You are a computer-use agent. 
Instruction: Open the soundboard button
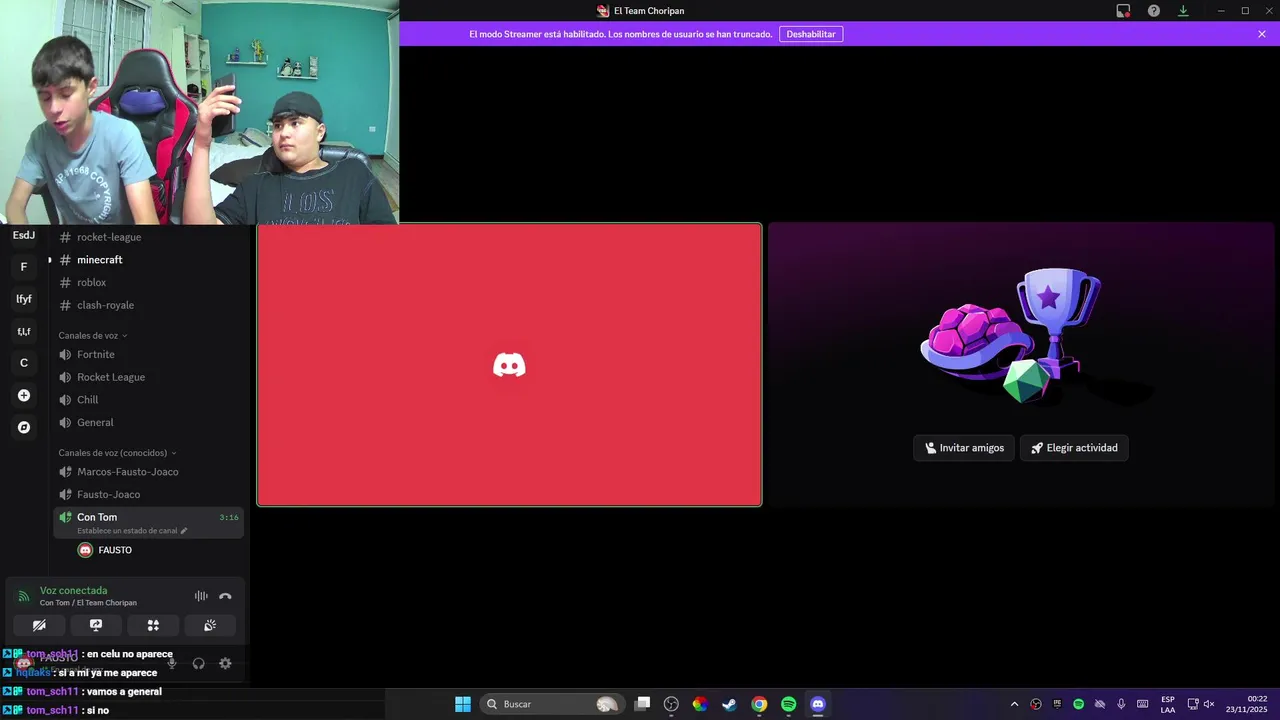pos(210,625)
